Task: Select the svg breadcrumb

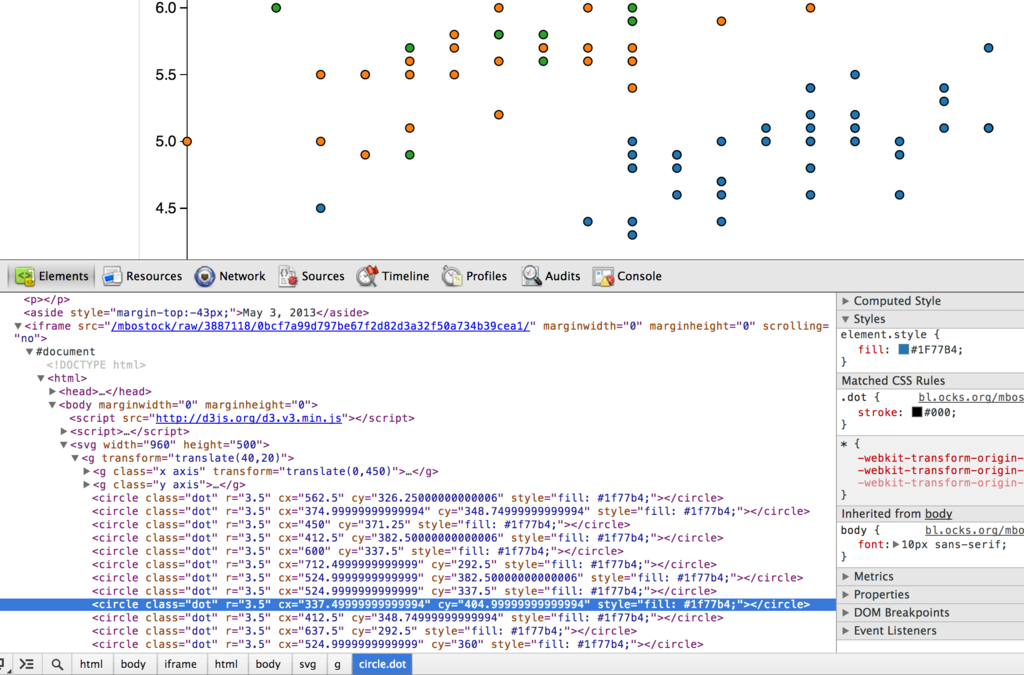Action: pyautogui.click(x=308, y=664)
